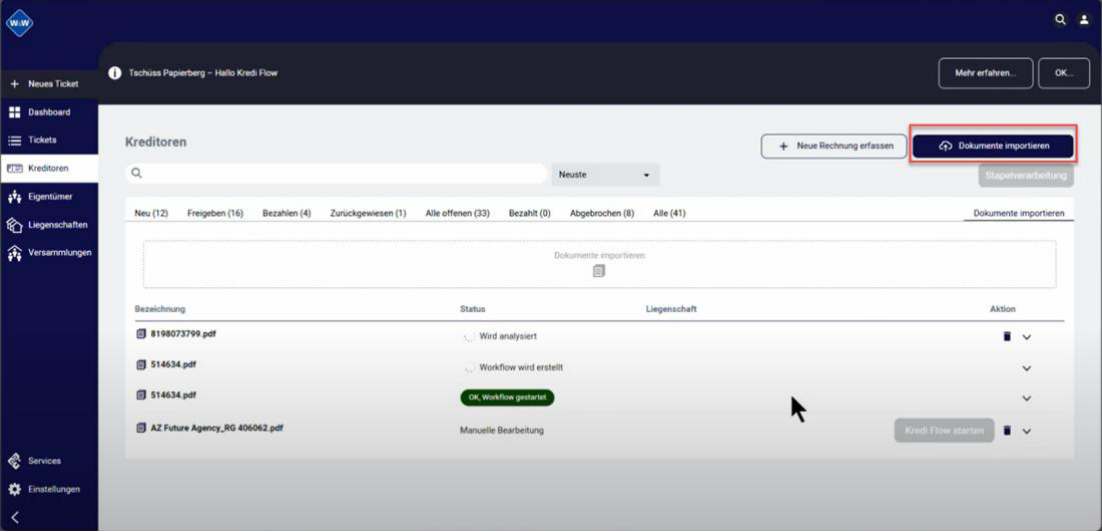Open the Neuste sort dropdown
This screenshot has width=1102, height=532.
click(x=605, y=174)
